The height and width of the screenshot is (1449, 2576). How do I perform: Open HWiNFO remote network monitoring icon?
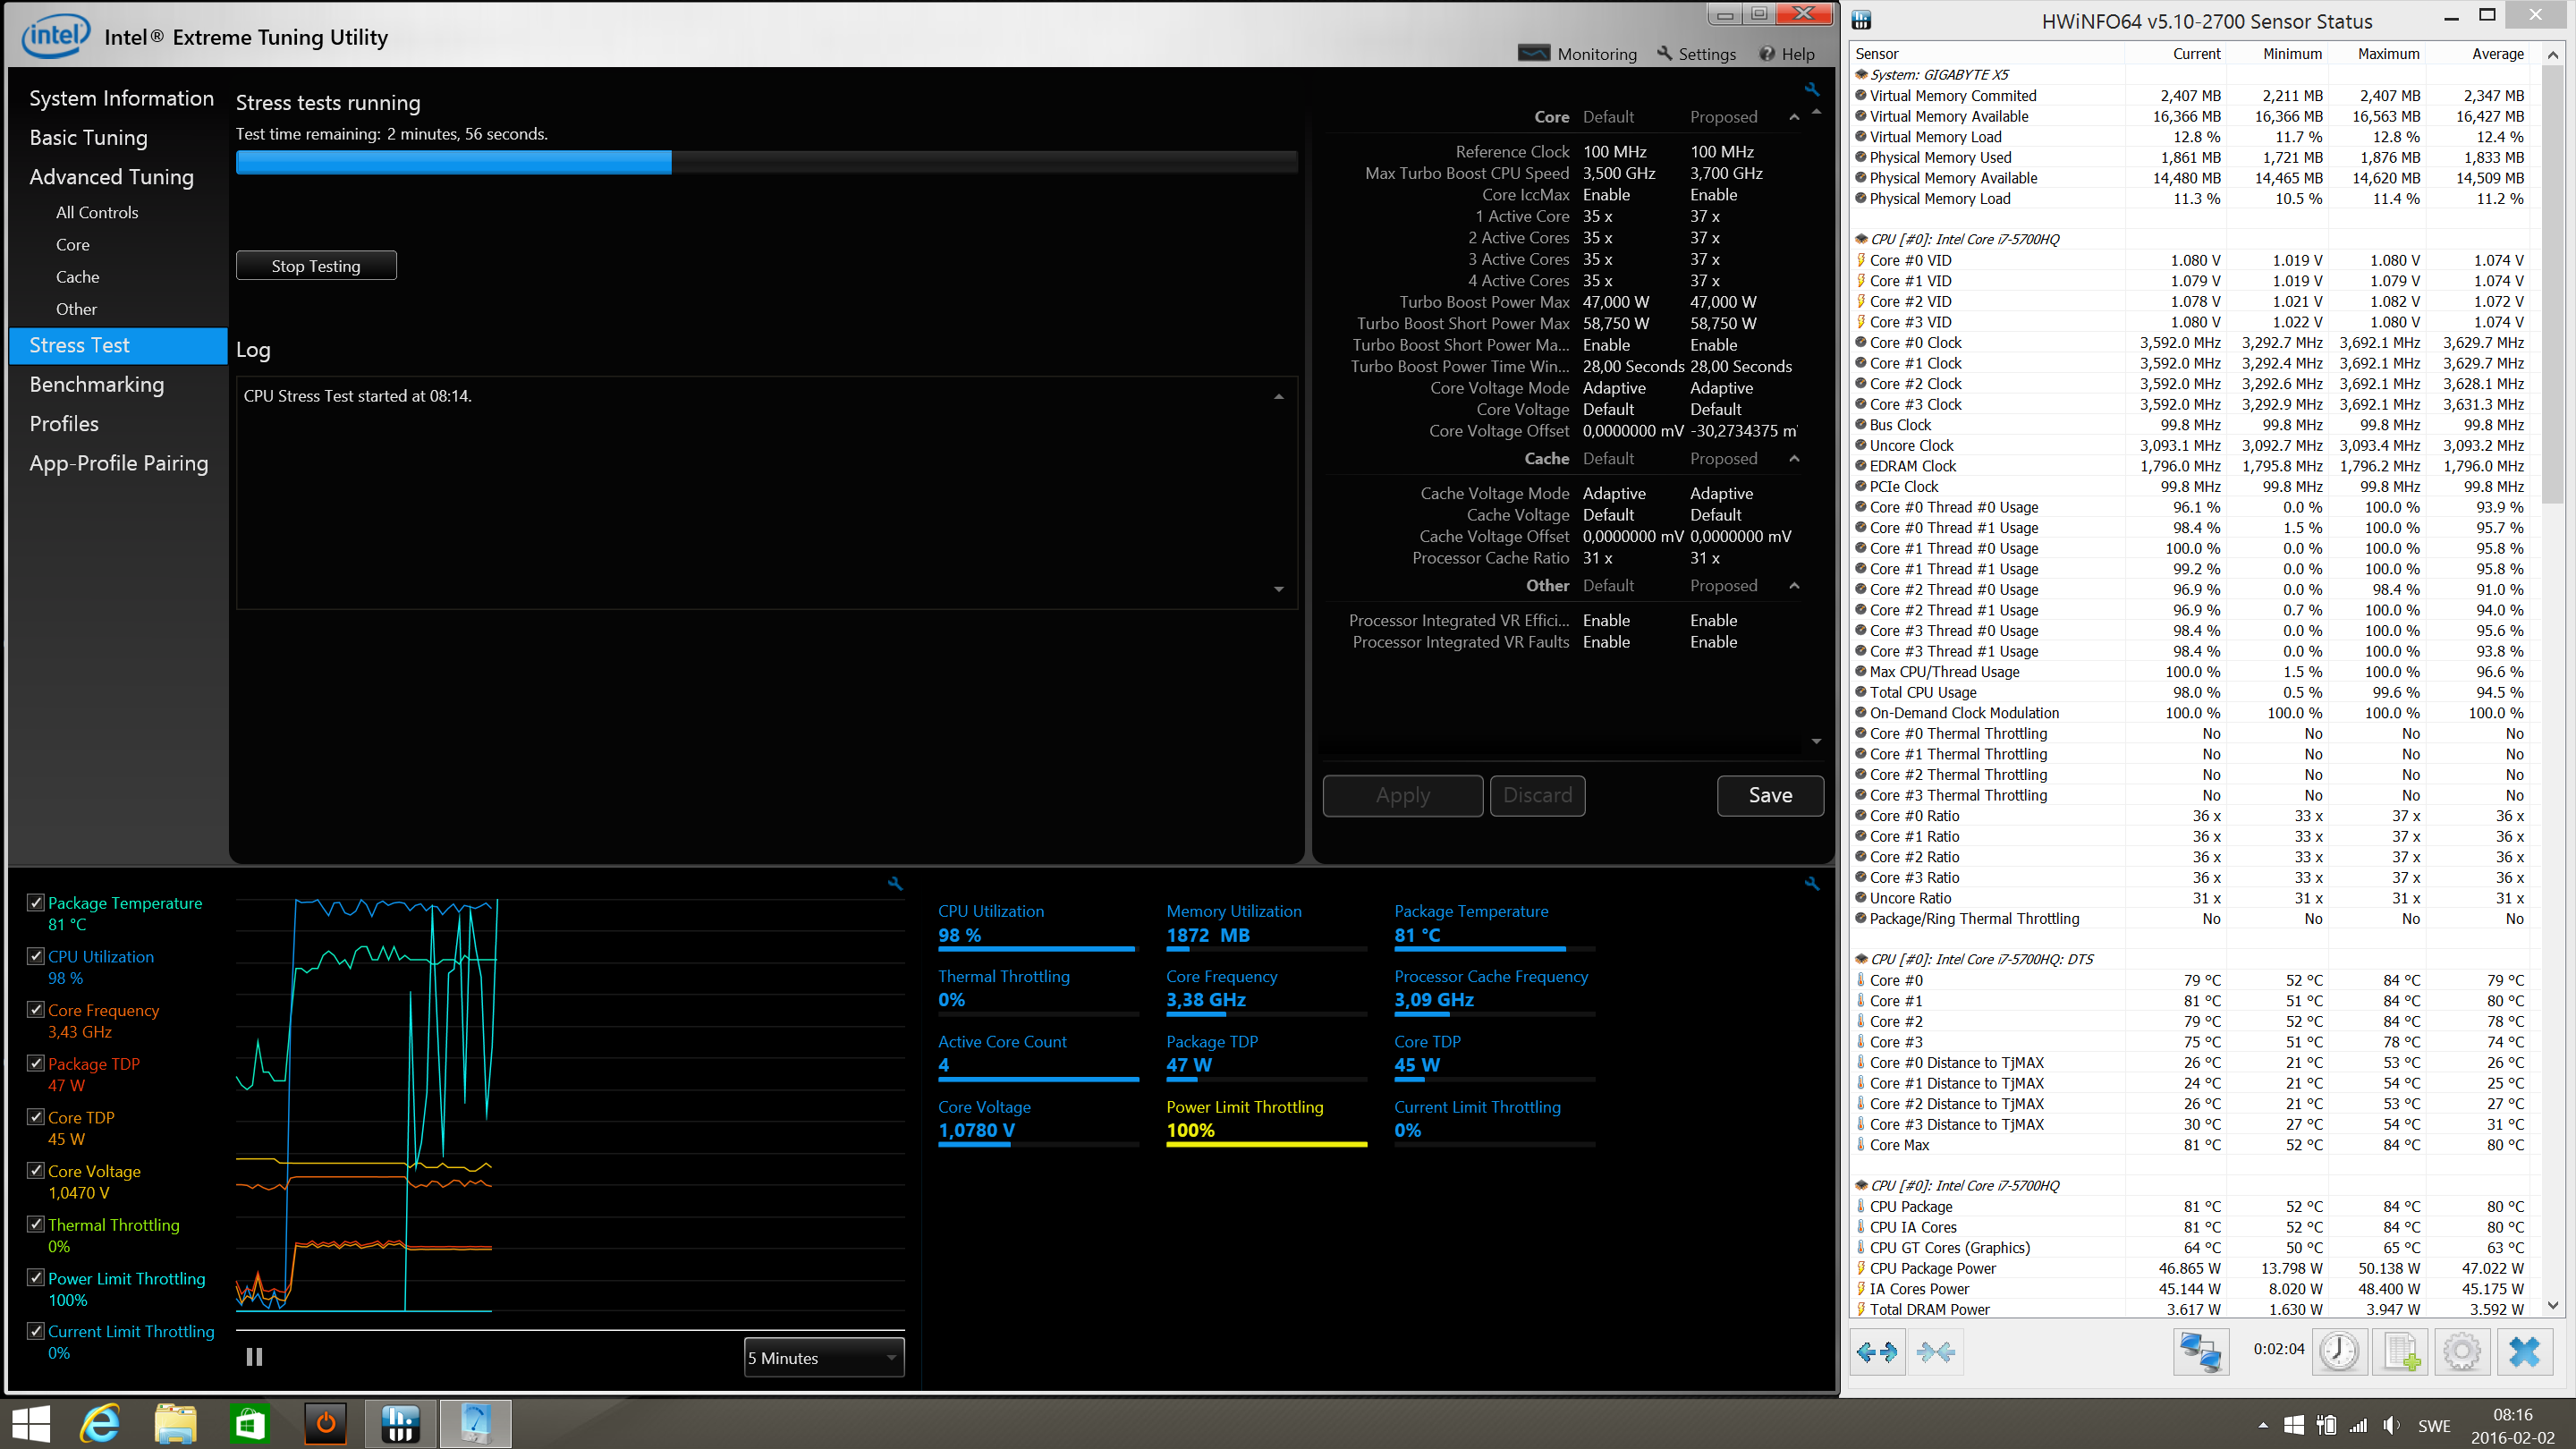(2200, 1352)
